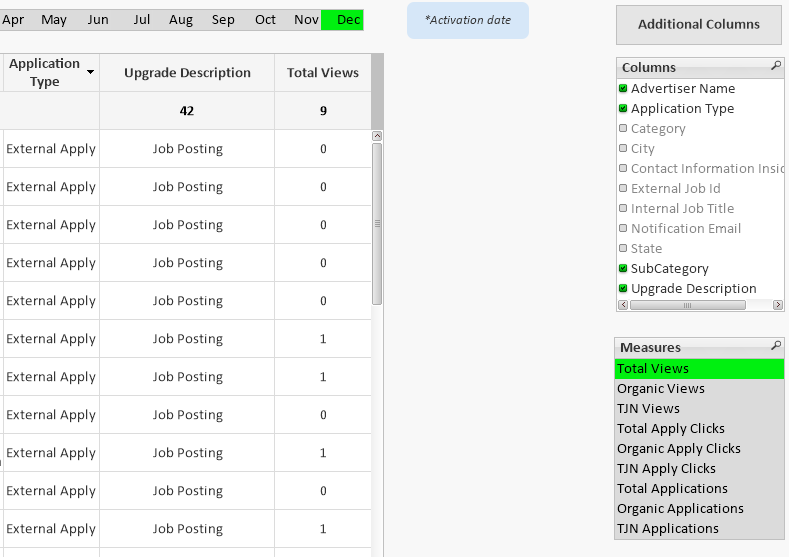The width and height of the screenshot is (789, 557).
Task: Select the Total Applications measure
Action: (672, 489)
